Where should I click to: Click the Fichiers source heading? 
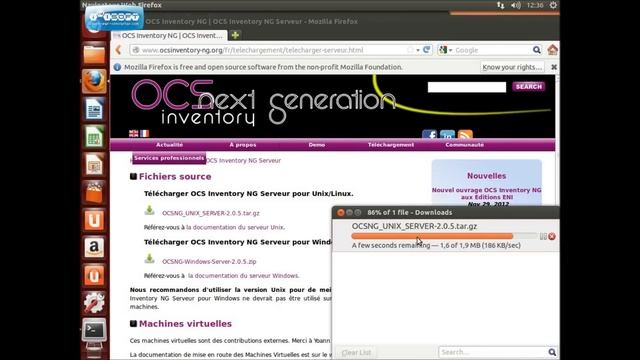click(175, 176)
